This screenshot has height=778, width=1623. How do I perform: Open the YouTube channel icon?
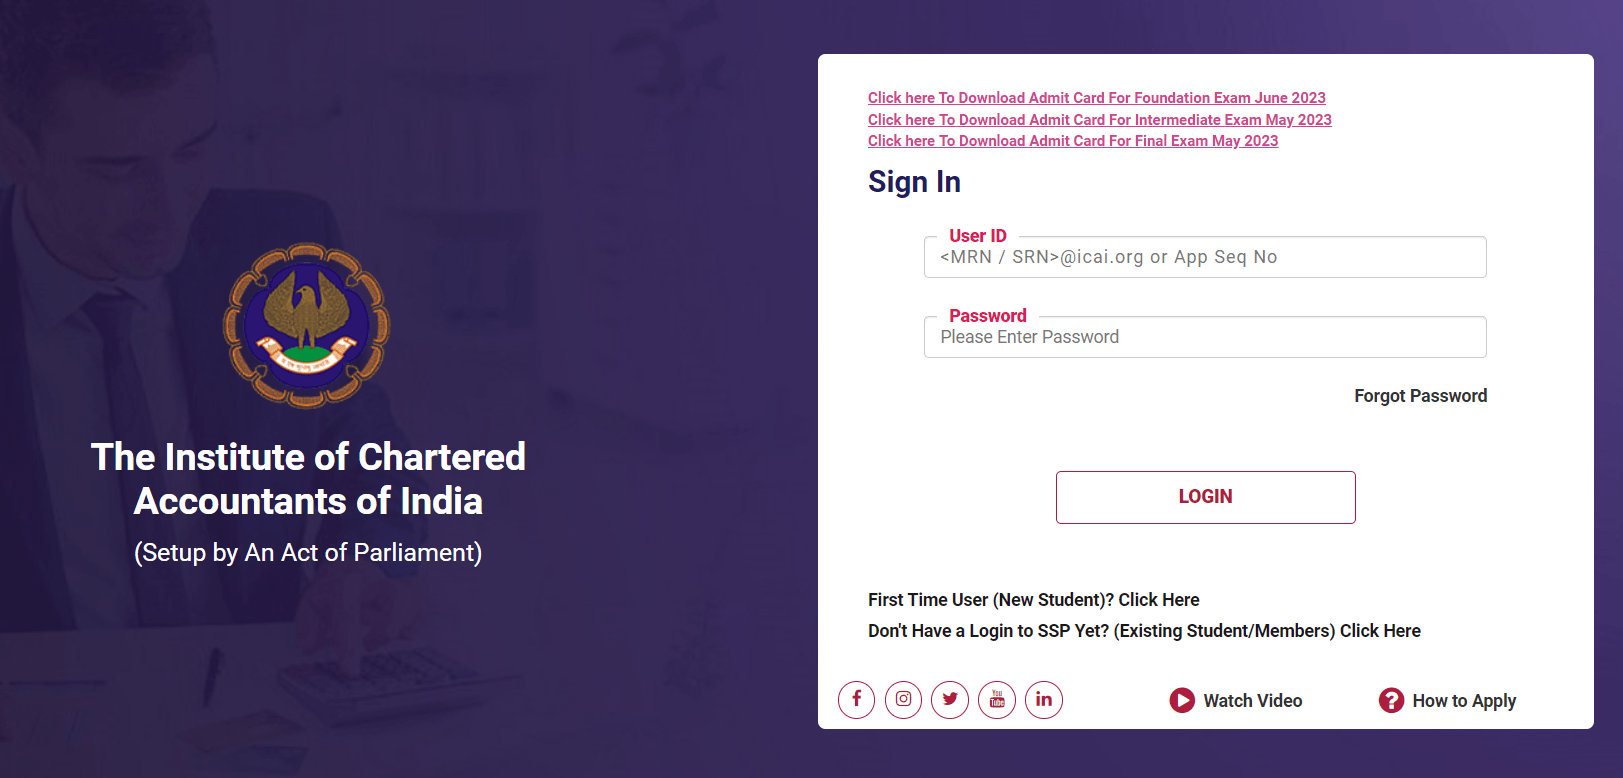click(997, 700)
